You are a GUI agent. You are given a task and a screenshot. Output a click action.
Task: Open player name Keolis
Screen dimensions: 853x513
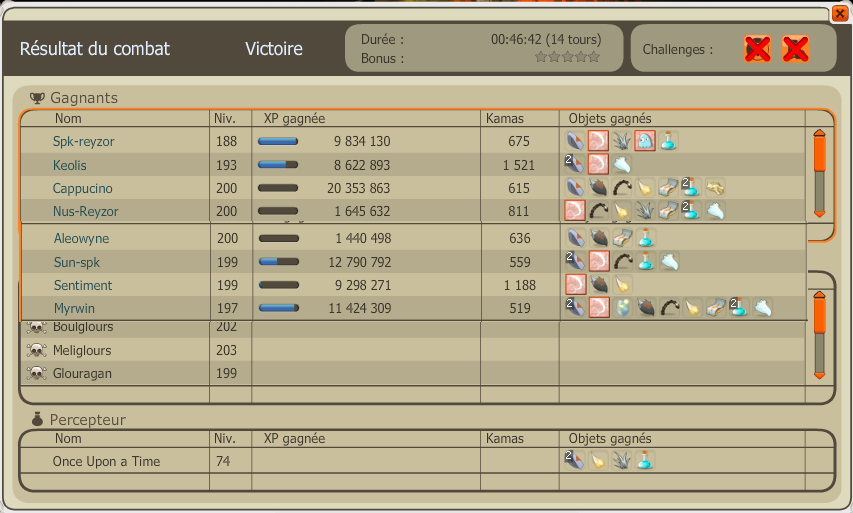pyautogui.click(x=70, y=165)
